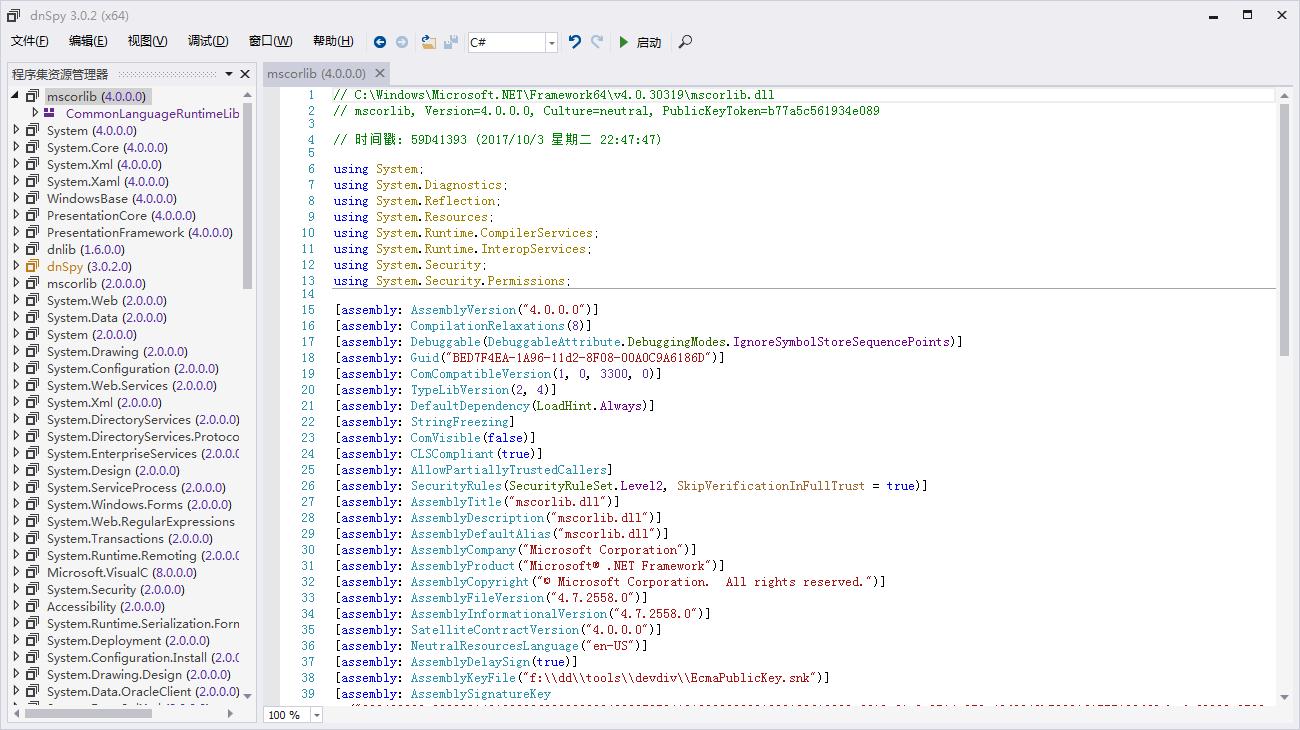This screenshot has width=1300, height=730.
Task: Click the Microsoft.VisualC (8.0.0.0) assembly icon
Action: tap(32, 572)
